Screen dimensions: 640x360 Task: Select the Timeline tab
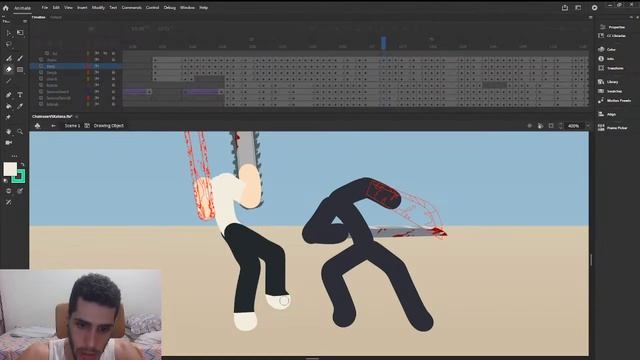[39, 17]
